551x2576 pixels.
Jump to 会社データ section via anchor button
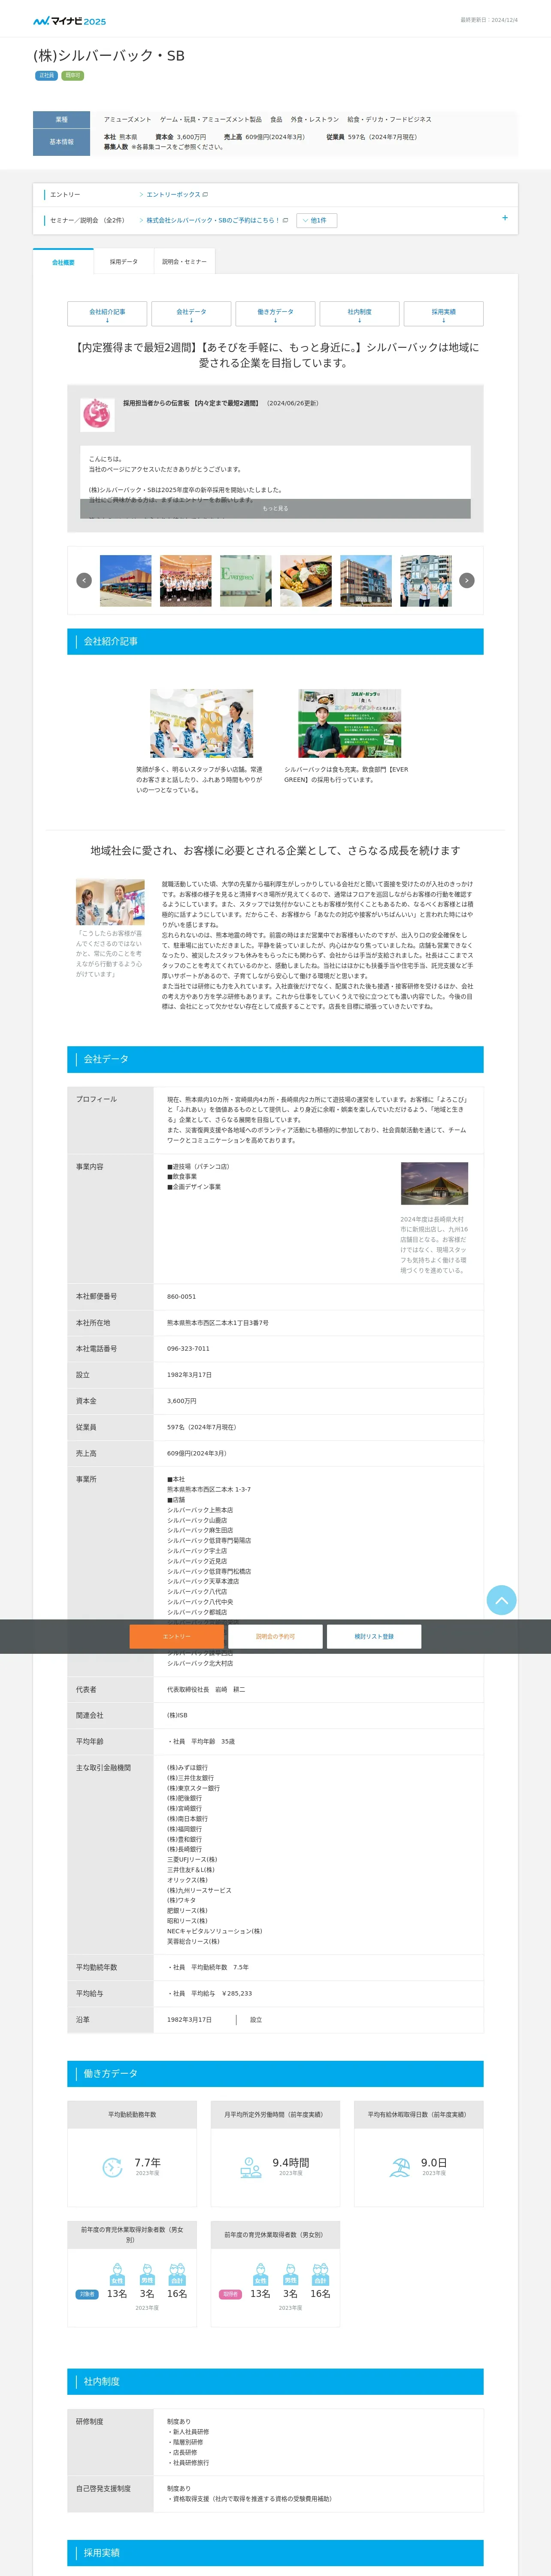coord(191,314)
